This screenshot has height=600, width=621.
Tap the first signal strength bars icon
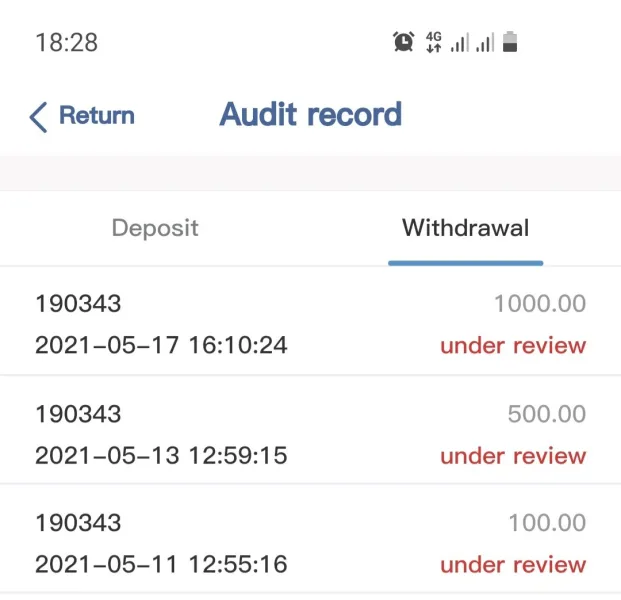click(459, 42)
